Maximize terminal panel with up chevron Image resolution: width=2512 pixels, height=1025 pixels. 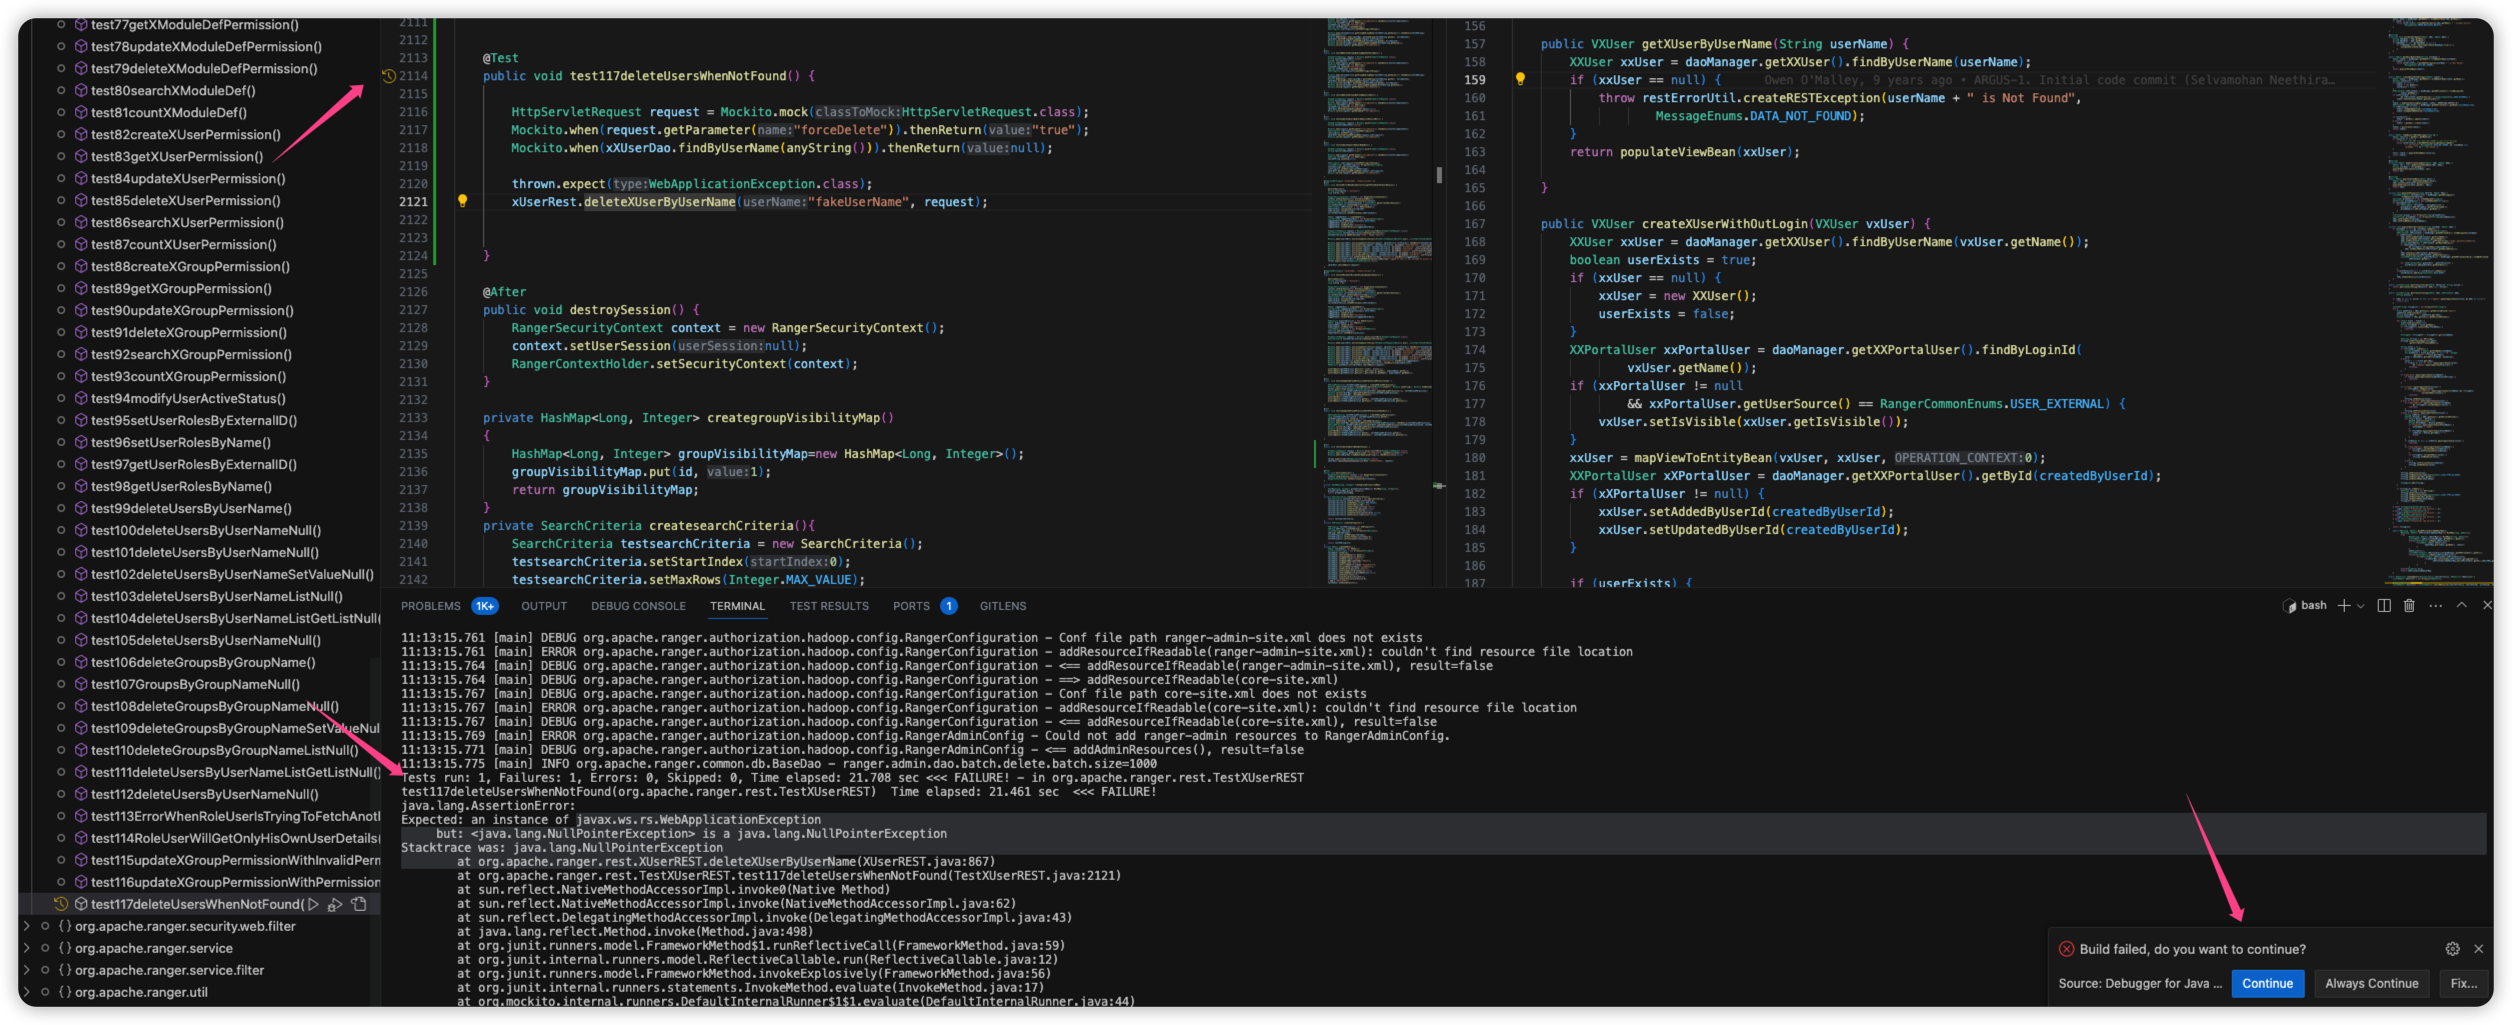2462,606
